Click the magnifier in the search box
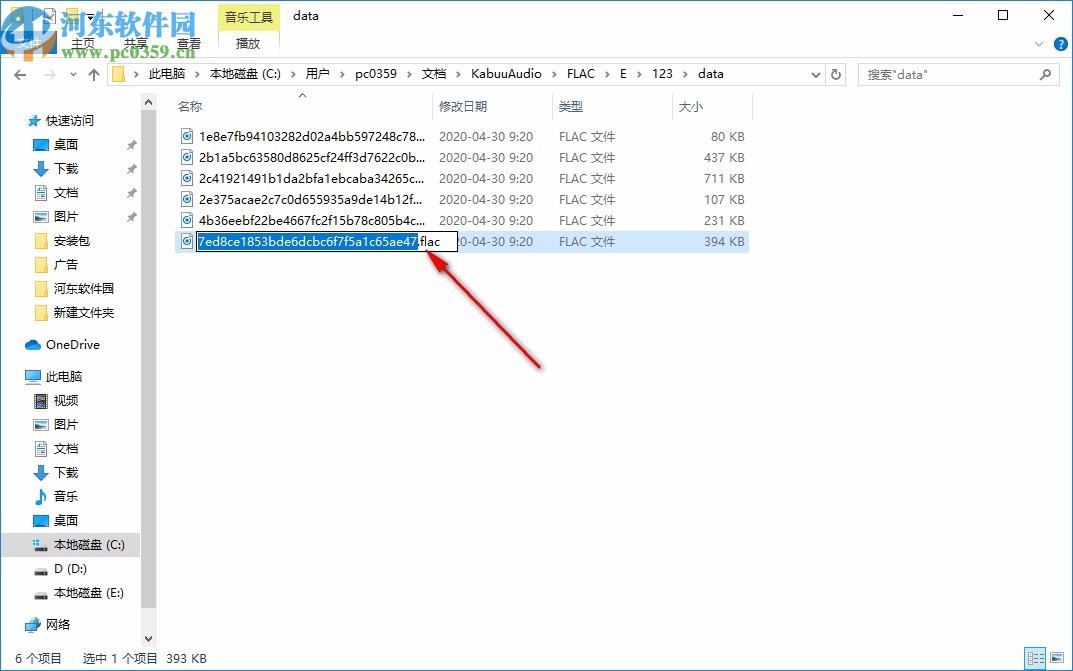This screenshot has width=1073, height=671. (1045, 73)
